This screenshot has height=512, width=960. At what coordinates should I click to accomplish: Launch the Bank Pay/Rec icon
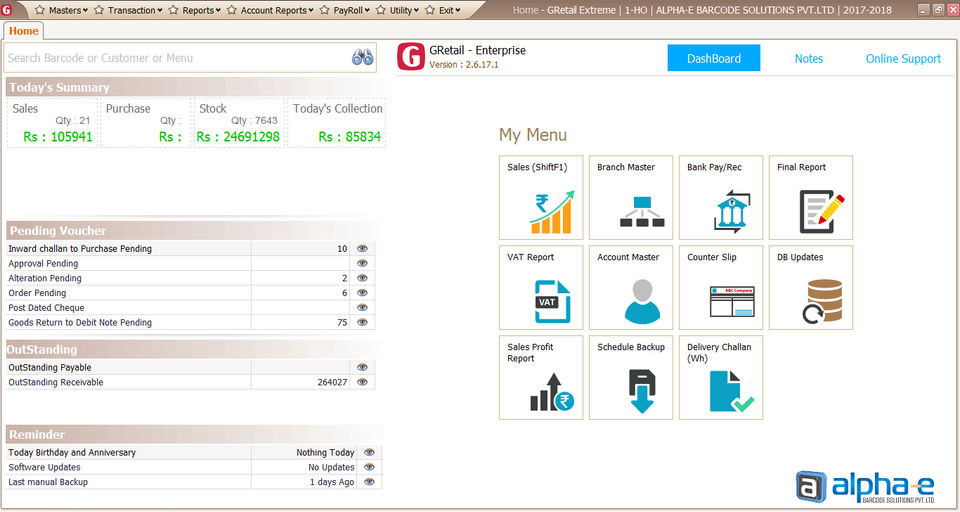732,212
